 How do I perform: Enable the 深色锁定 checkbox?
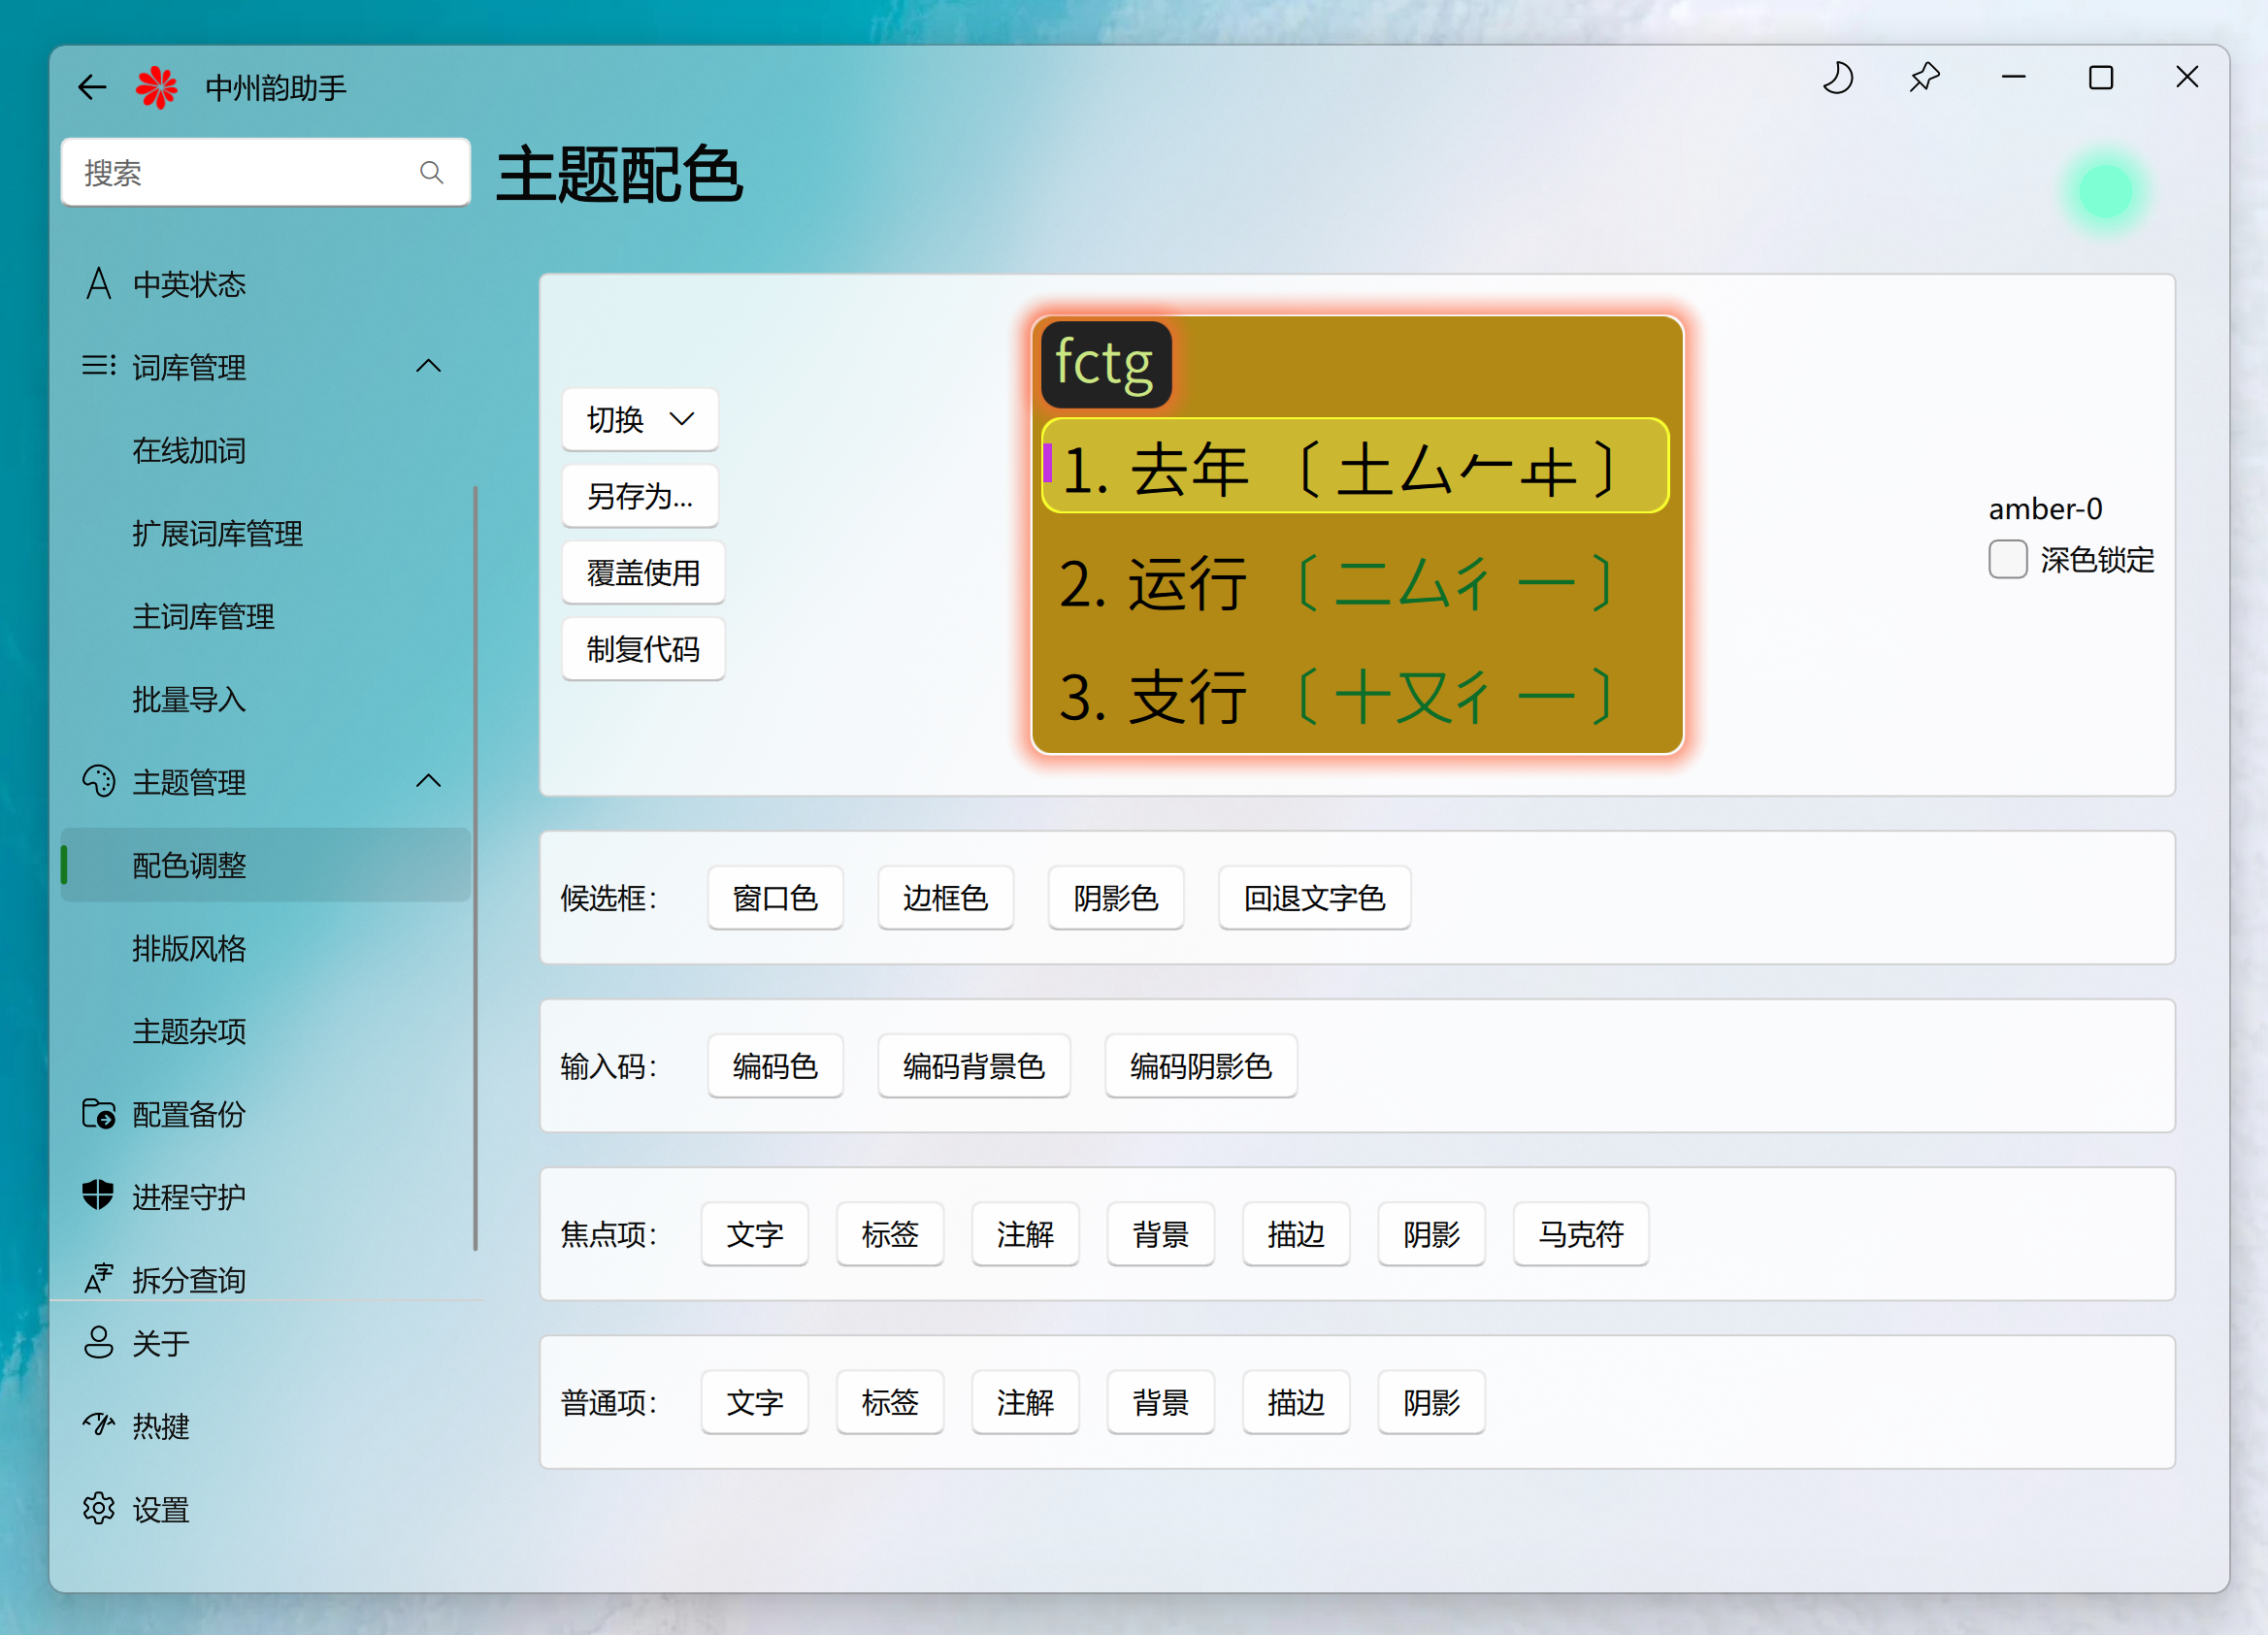[2007, 559]
